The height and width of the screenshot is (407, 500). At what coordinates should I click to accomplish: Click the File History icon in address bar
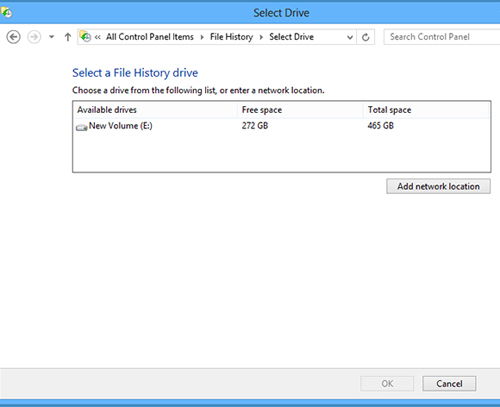(85, 37)
